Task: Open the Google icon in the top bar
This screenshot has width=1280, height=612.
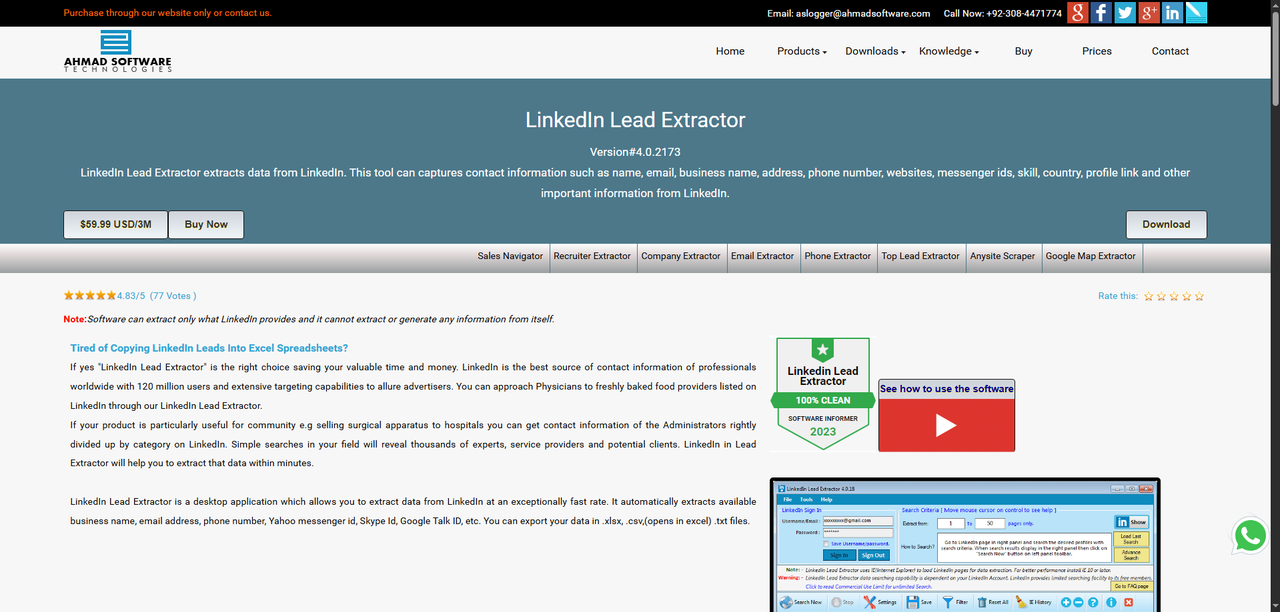Action: click(x=1077, y=13)
